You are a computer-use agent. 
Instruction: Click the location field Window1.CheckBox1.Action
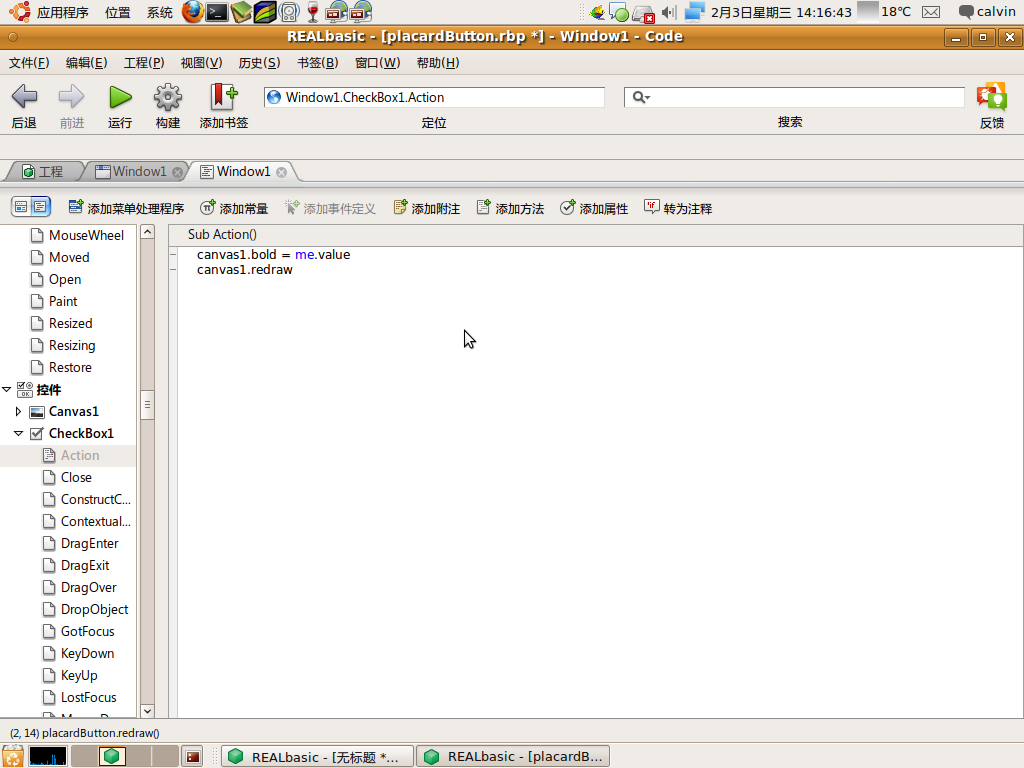(434, 97)
